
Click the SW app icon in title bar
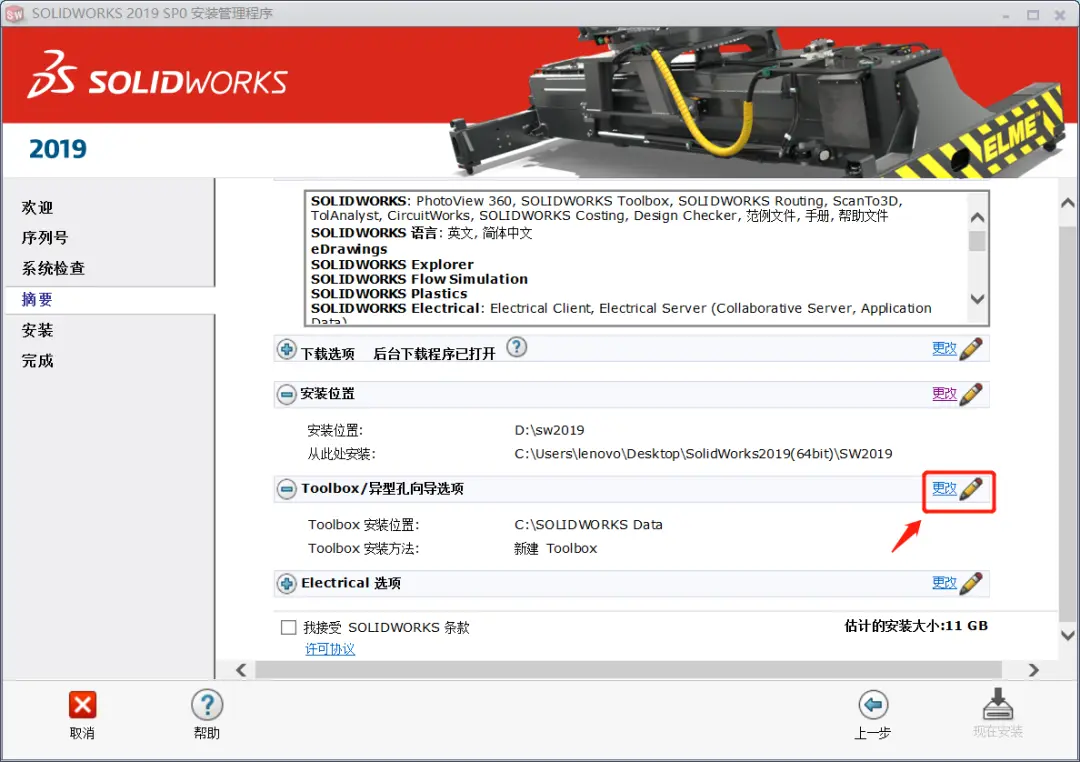tap(14, 14)
